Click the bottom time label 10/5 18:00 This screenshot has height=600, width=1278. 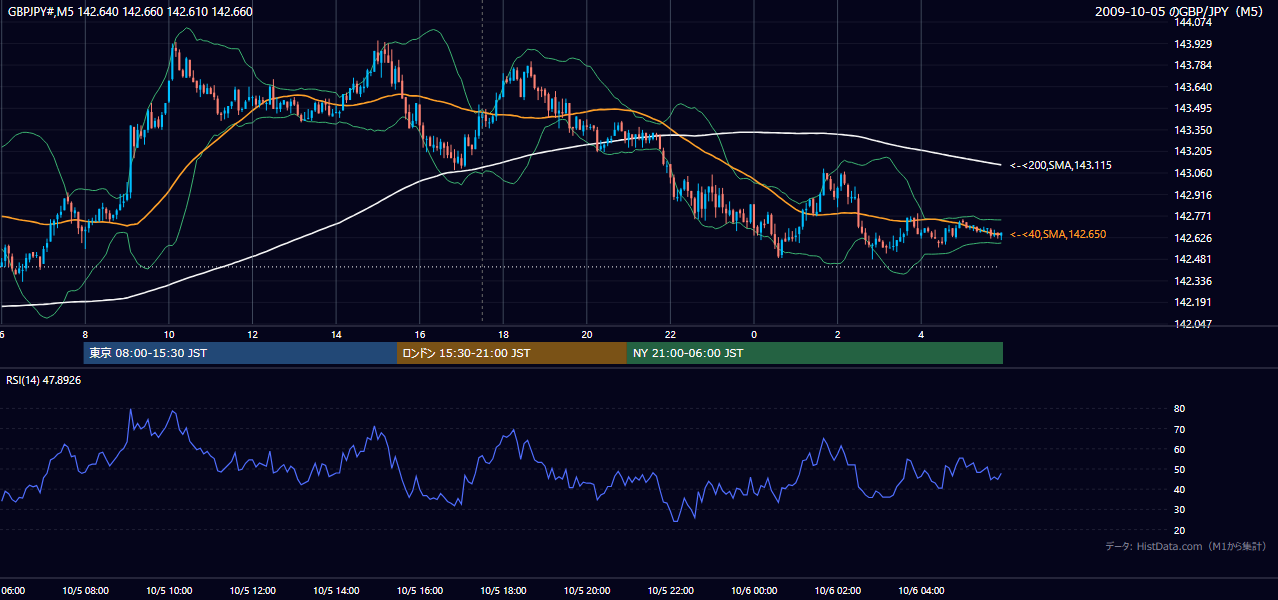(x=503, y=591)
